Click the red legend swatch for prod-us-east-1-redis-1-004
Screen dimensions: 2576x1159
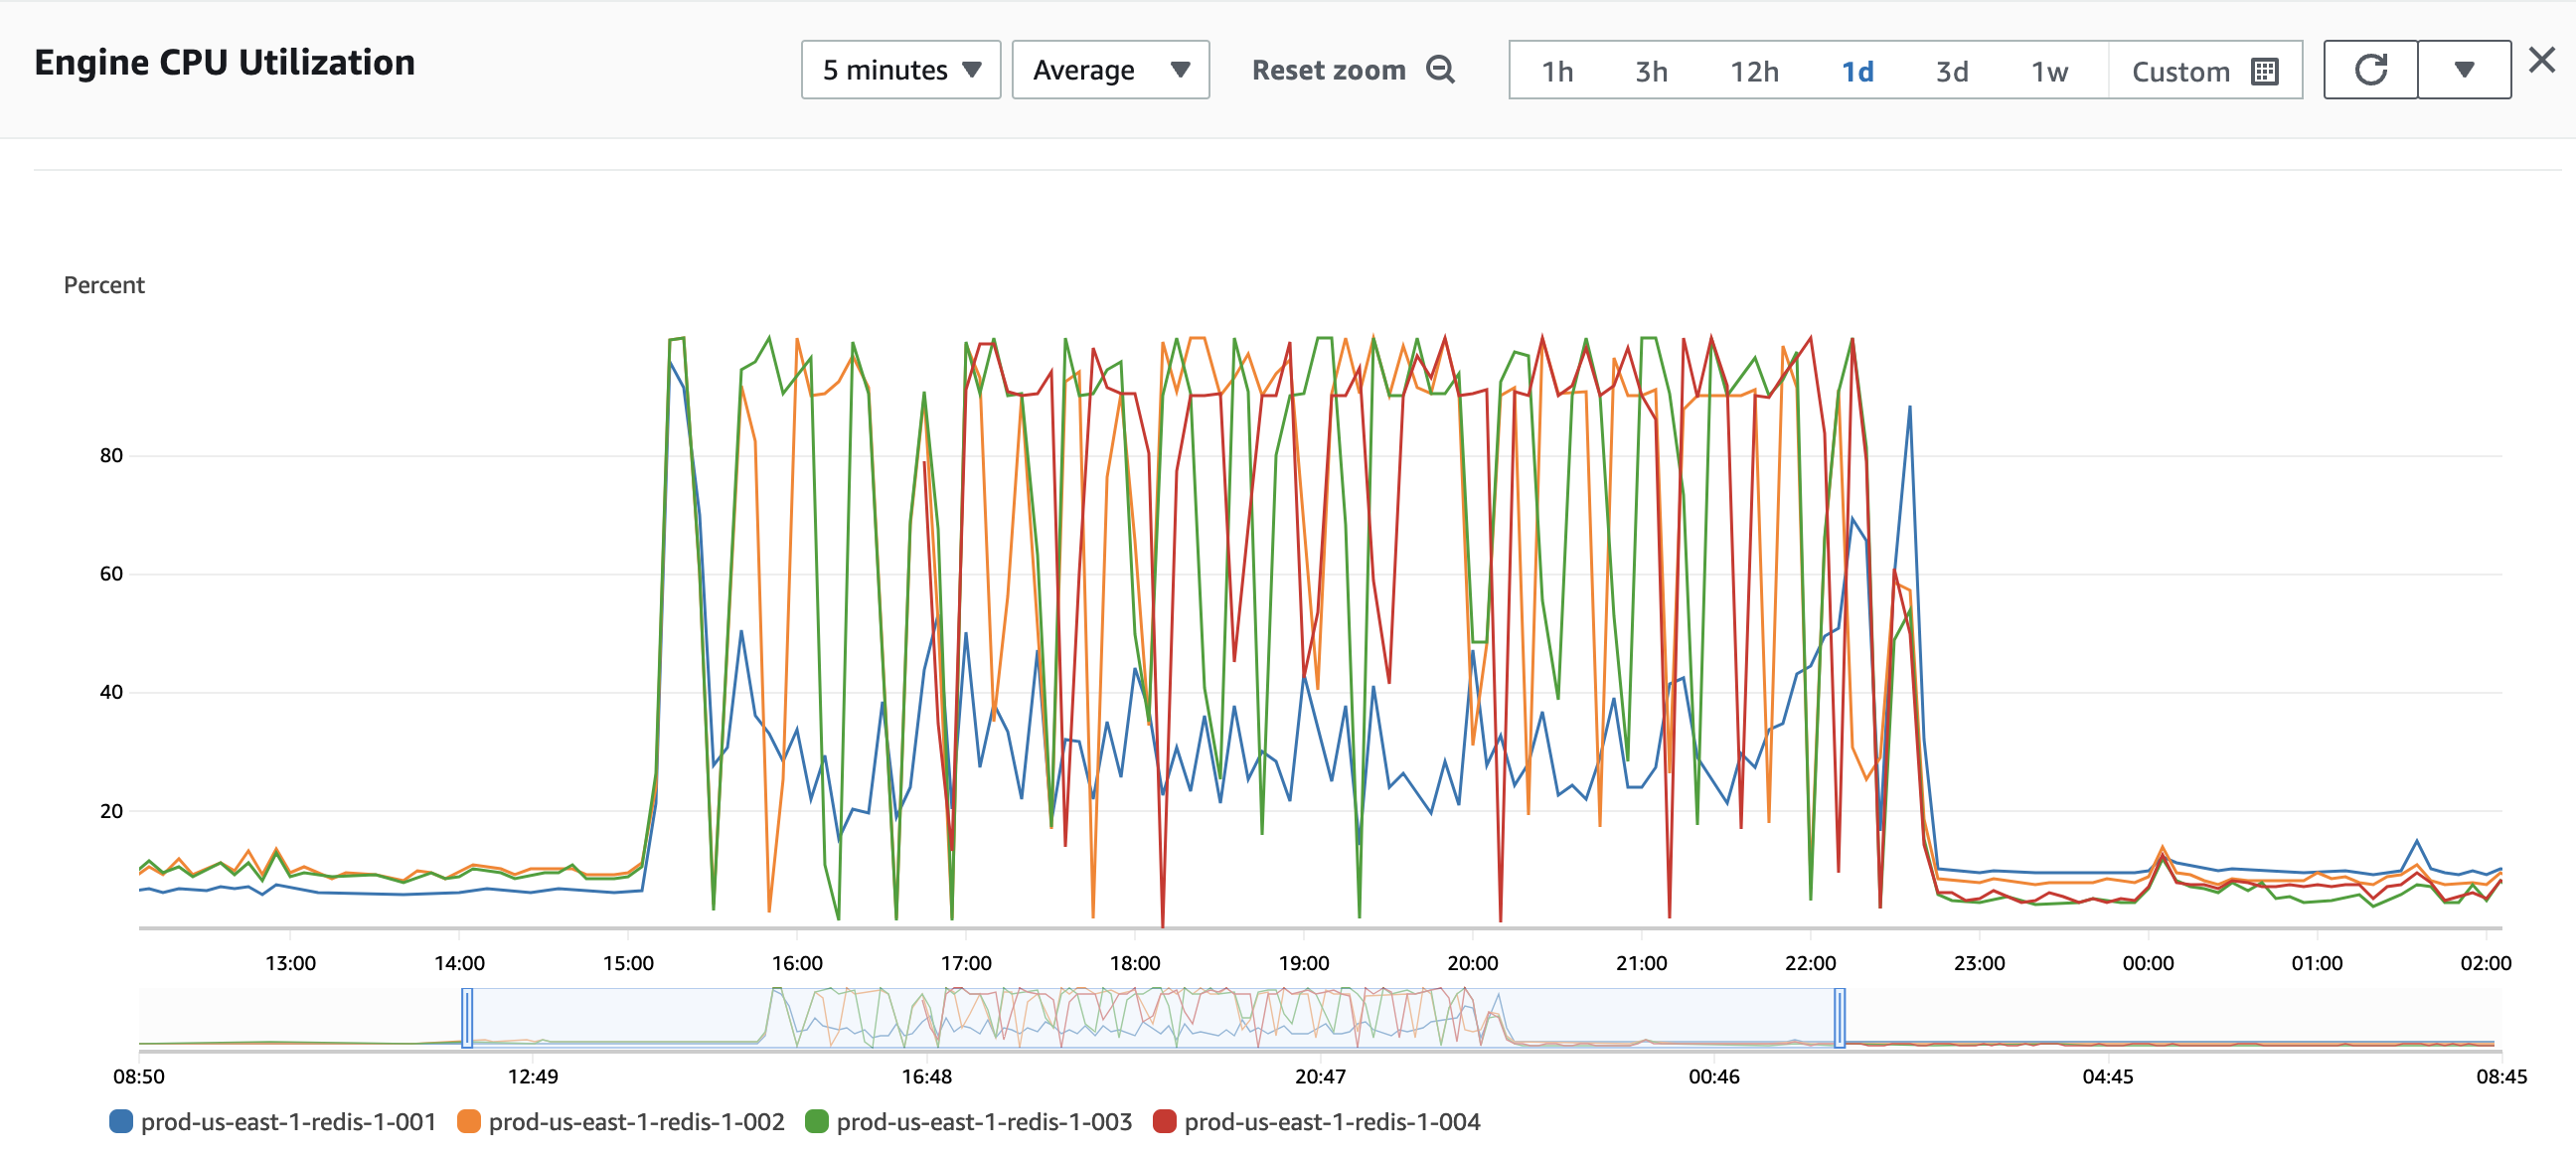(x=1165, y=1122)
